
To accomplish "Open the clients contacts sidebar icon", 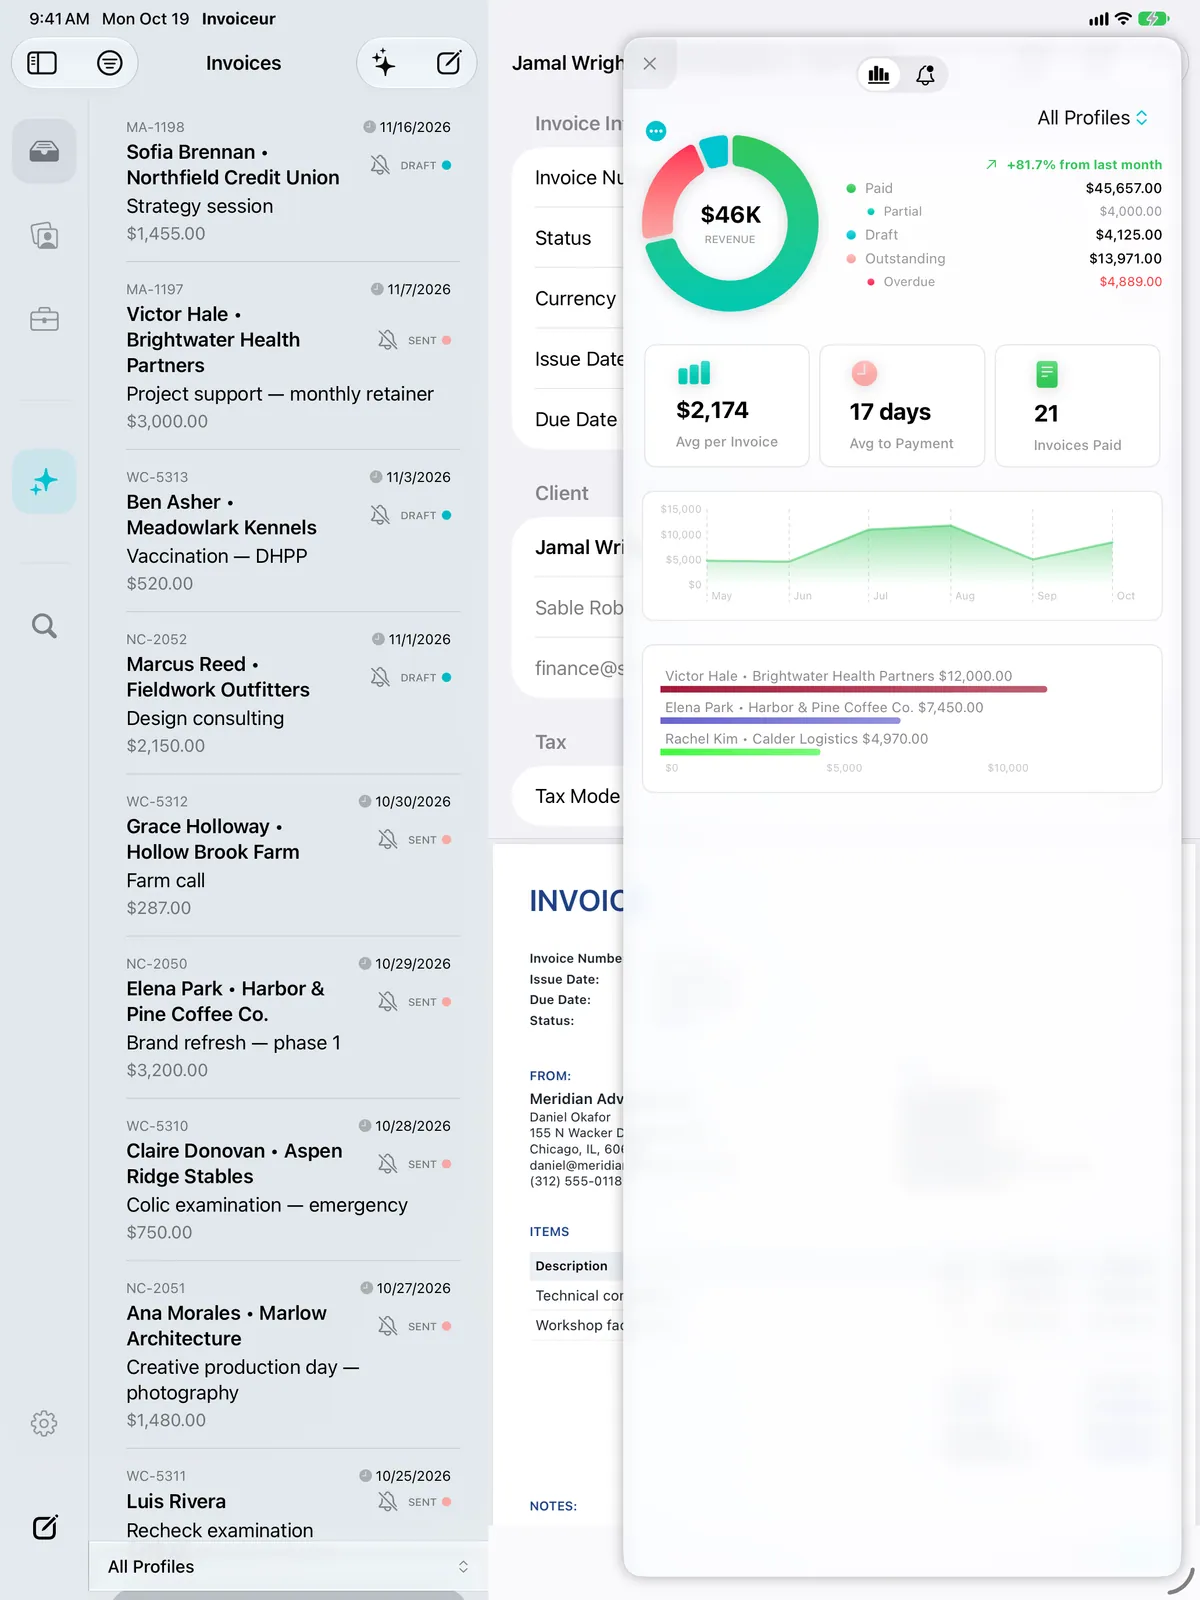I will (44, 236).
